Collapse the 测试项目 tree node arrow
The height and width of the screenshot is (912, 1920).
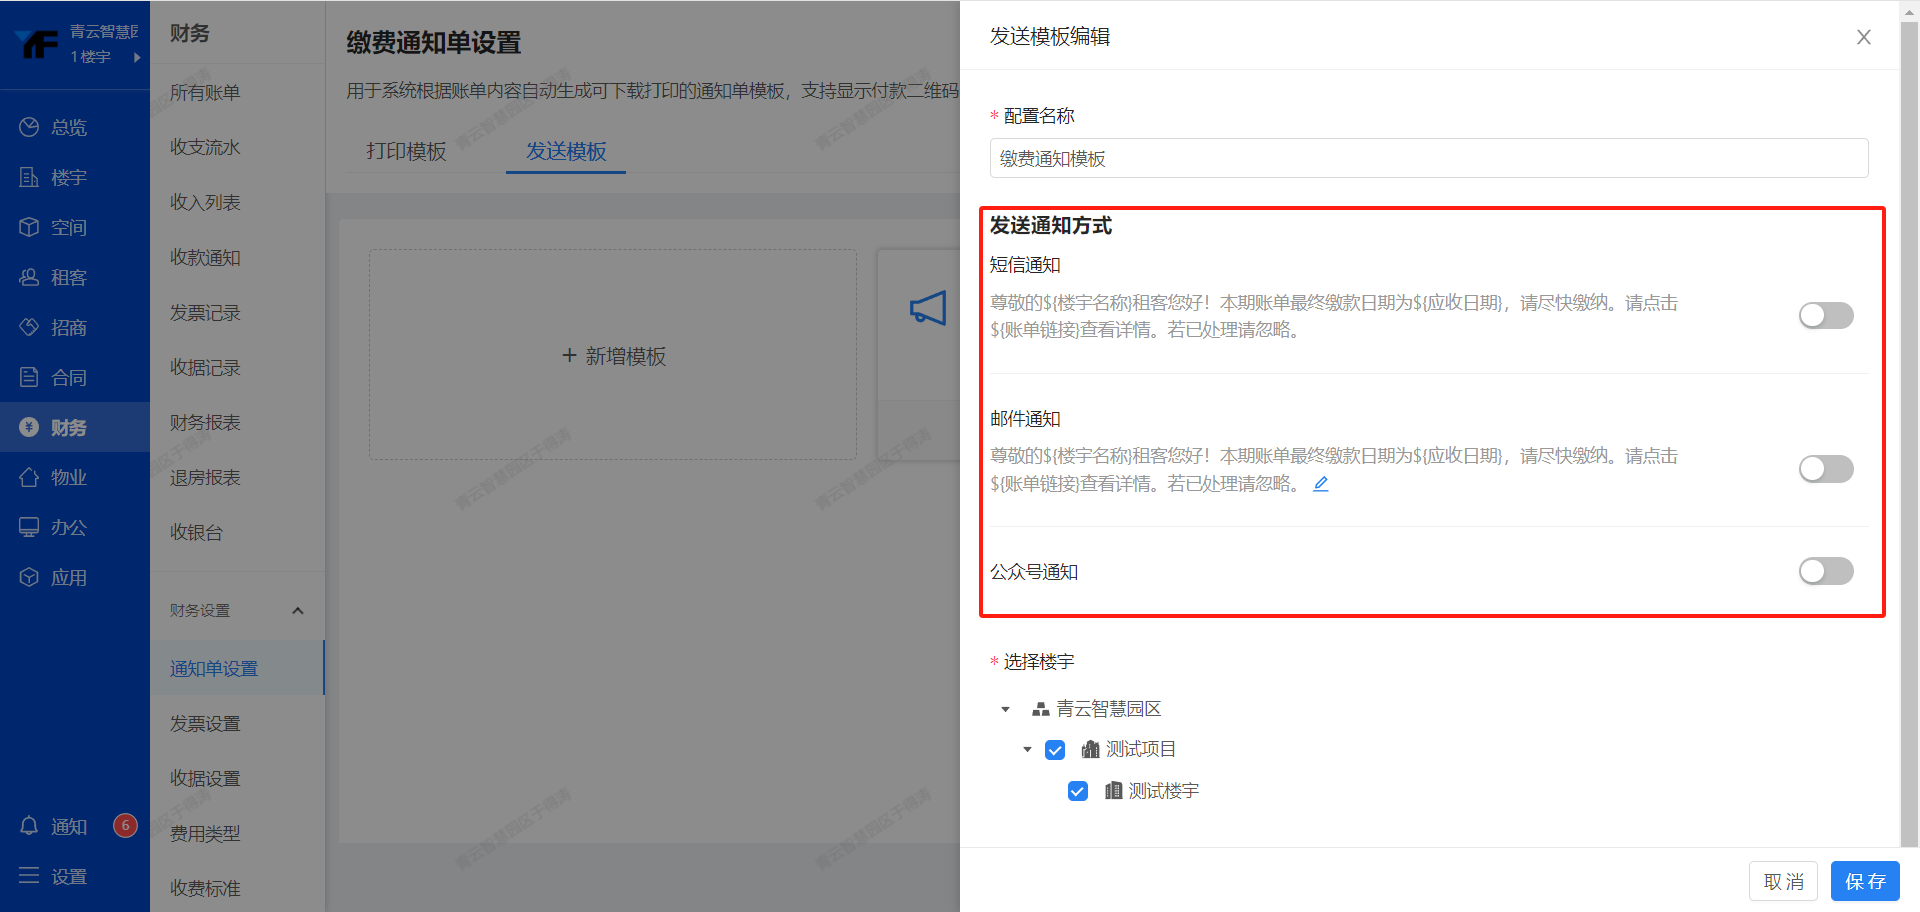(x=1027, y=749)
